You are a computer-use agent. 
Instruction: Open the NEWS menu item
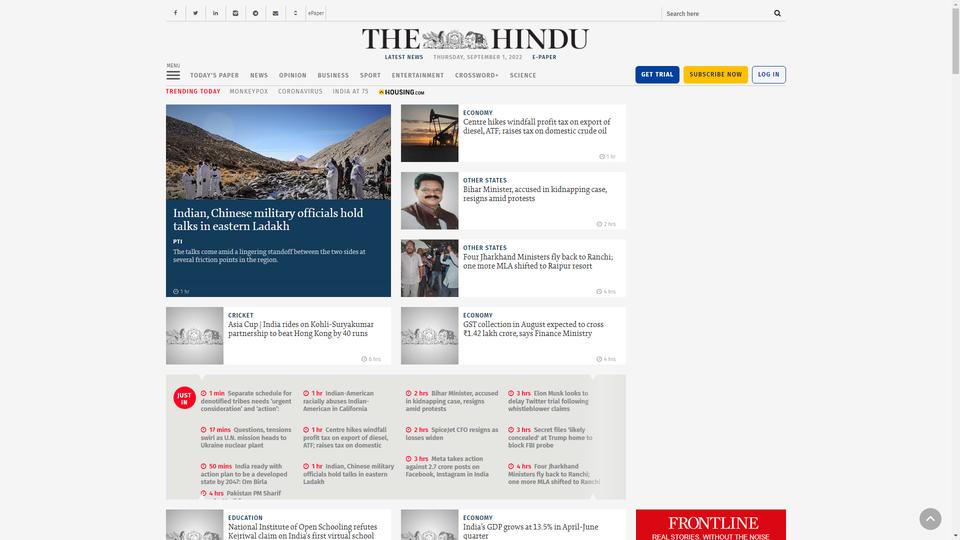point(259,75)
